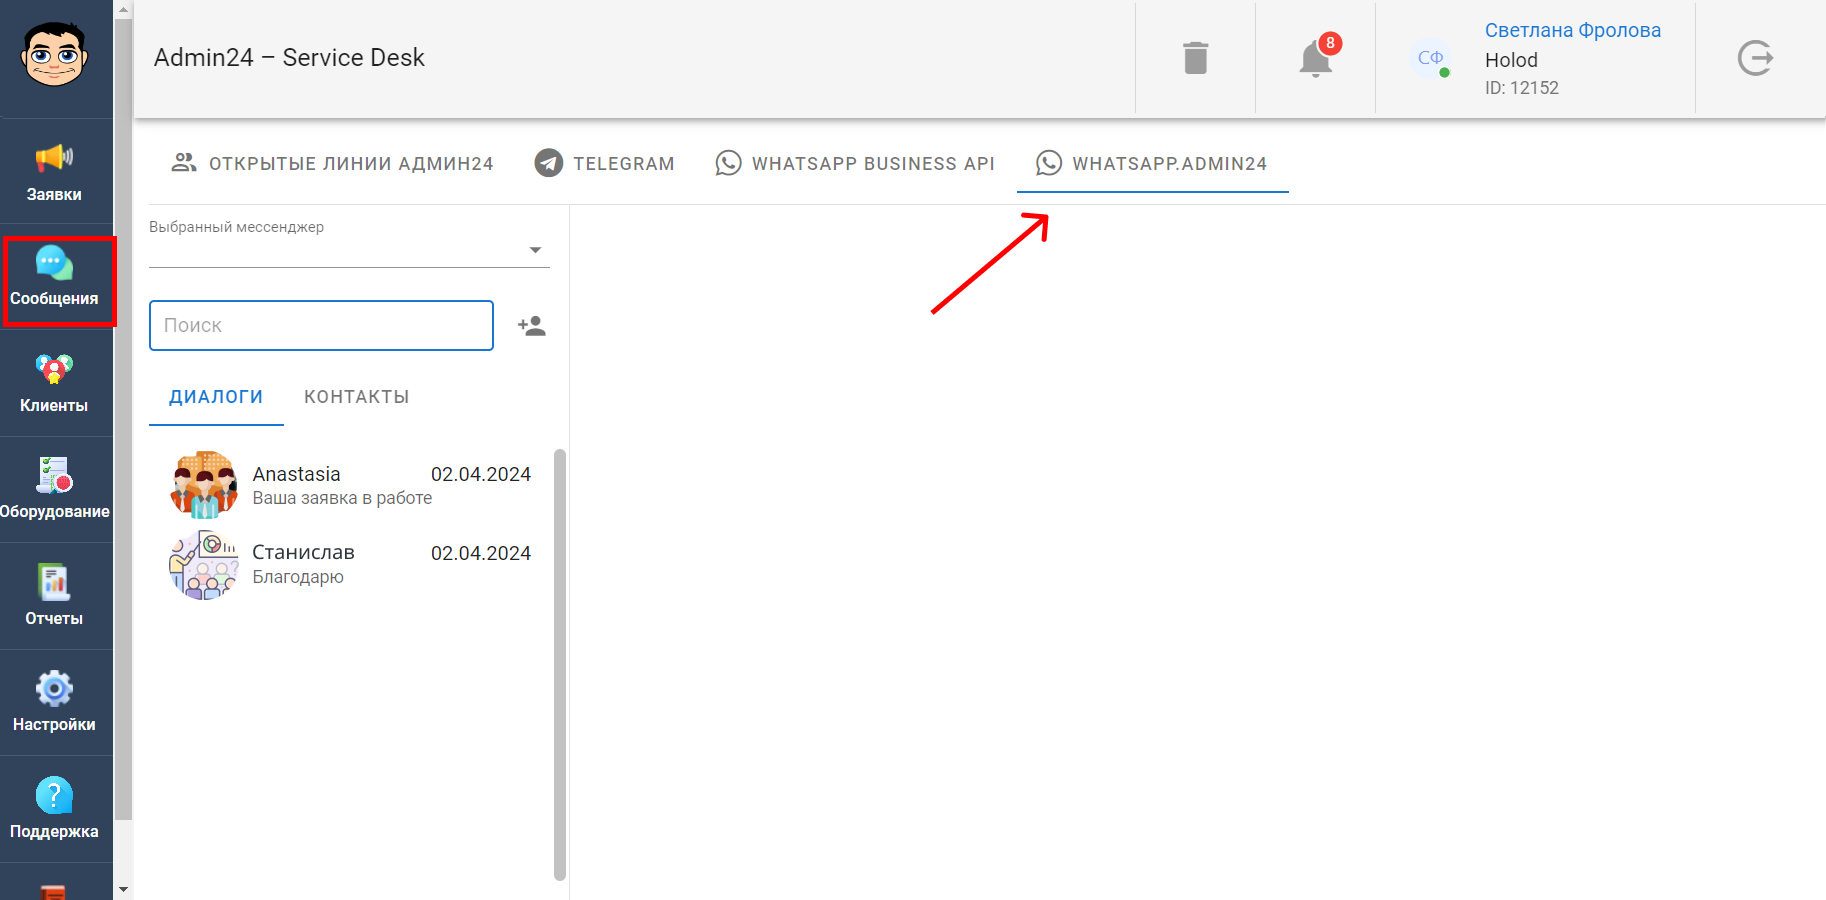1826x900 pixels.
Task: Expand the Выбранный мессенджер dropdown
Action: tap(349, 250)
